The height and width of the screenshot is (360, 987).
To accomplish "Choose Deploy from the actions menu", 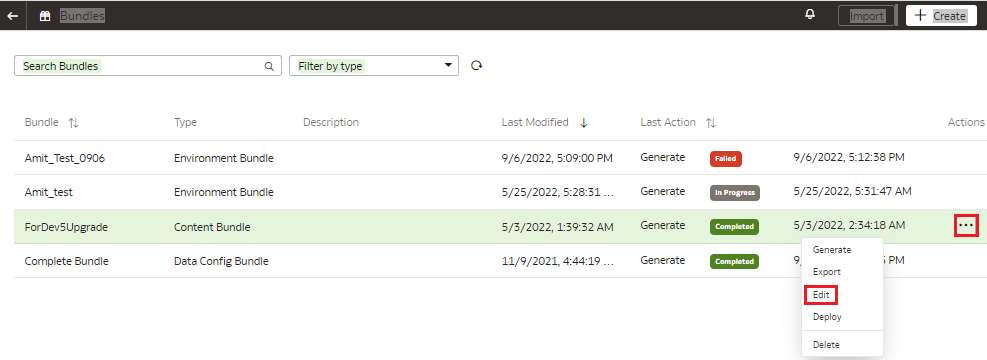I will pos(827,317).
